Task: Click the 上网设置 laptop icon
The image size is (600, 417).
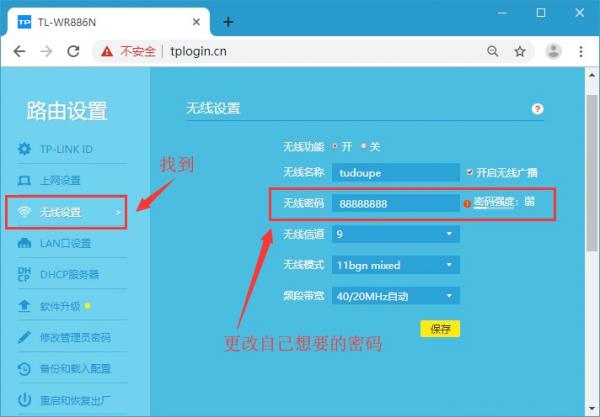Action: (x=25, y=180)
